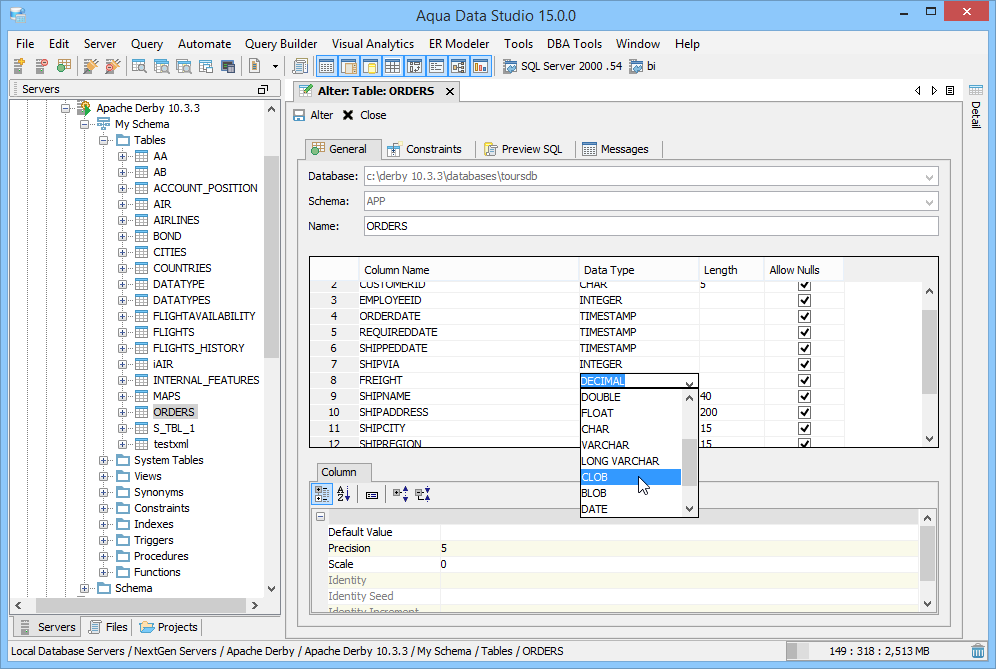Switch to the Preview SQL tab
Image resolution: width=996 pixels, height=669 pixels.
[523, 149]
